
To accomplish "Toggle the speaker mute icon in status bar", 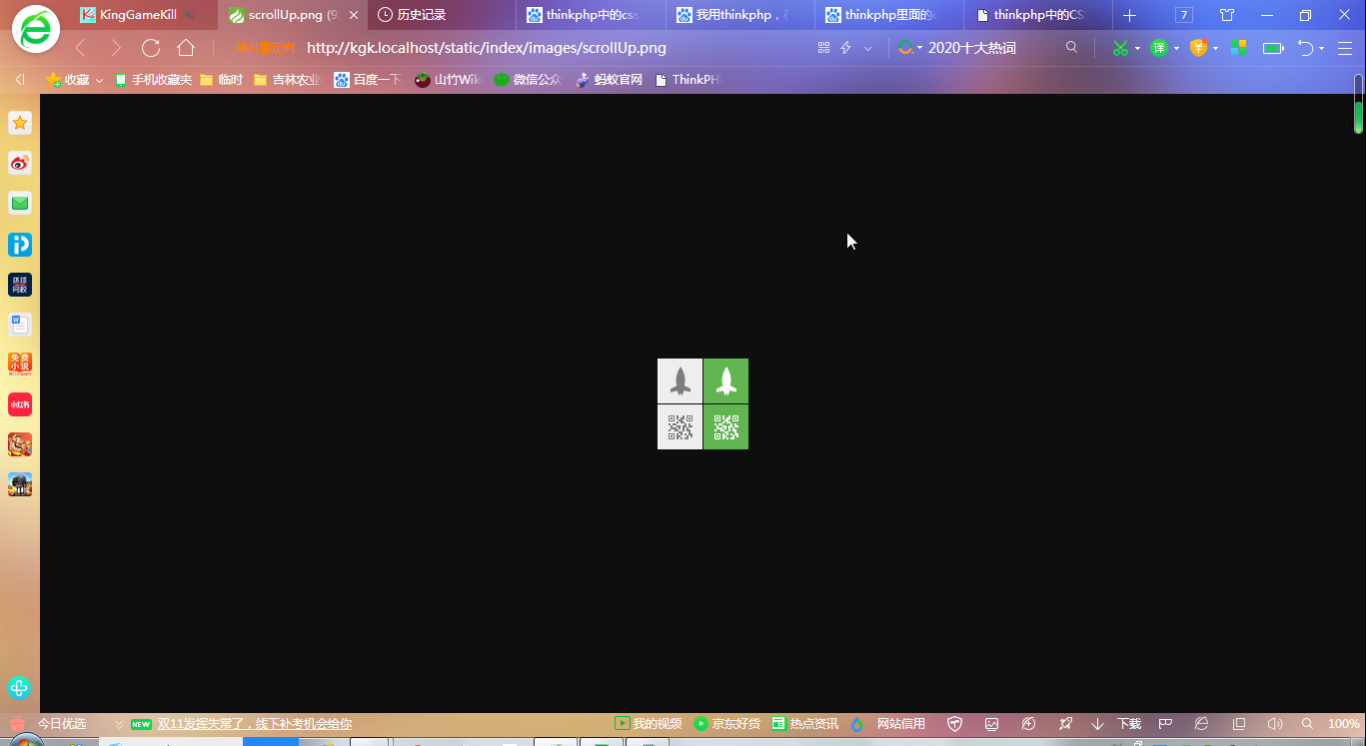I will (1274, 724).
